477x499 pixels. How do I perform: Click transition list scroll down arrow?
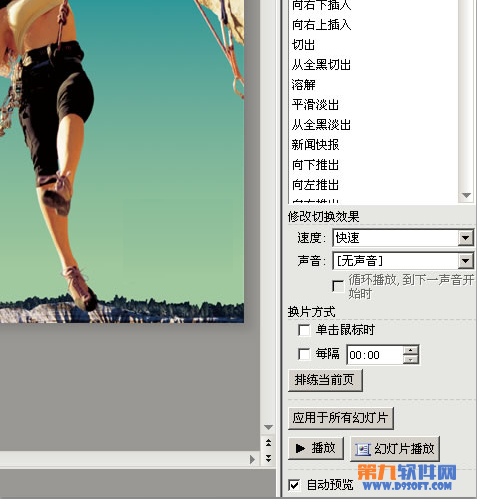(x=466, y=195)
